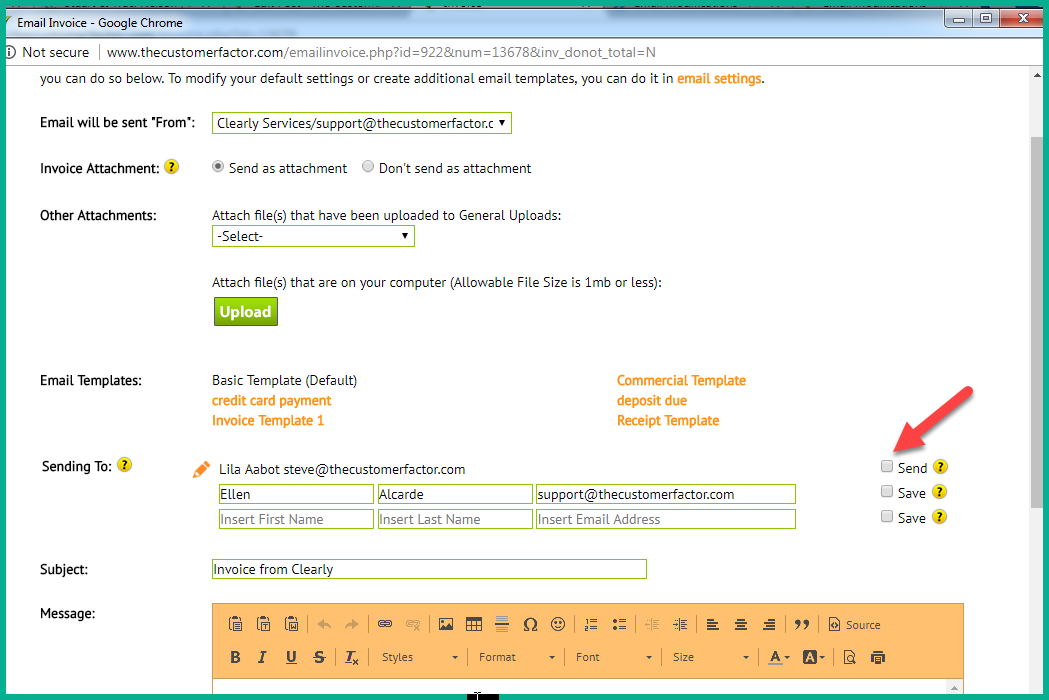This screenshot has height=700, width=1049.
Task: Open the special character (omega) picker
Action: tap(531, 624)
